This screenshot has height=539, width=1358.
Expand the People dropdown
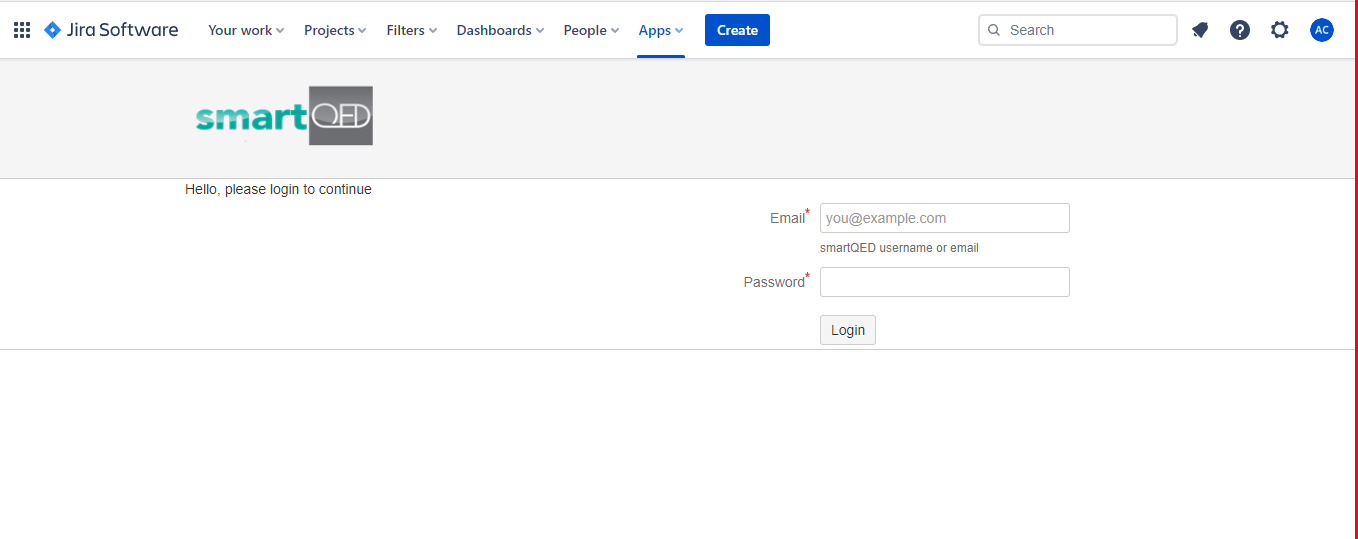(591, 30)
